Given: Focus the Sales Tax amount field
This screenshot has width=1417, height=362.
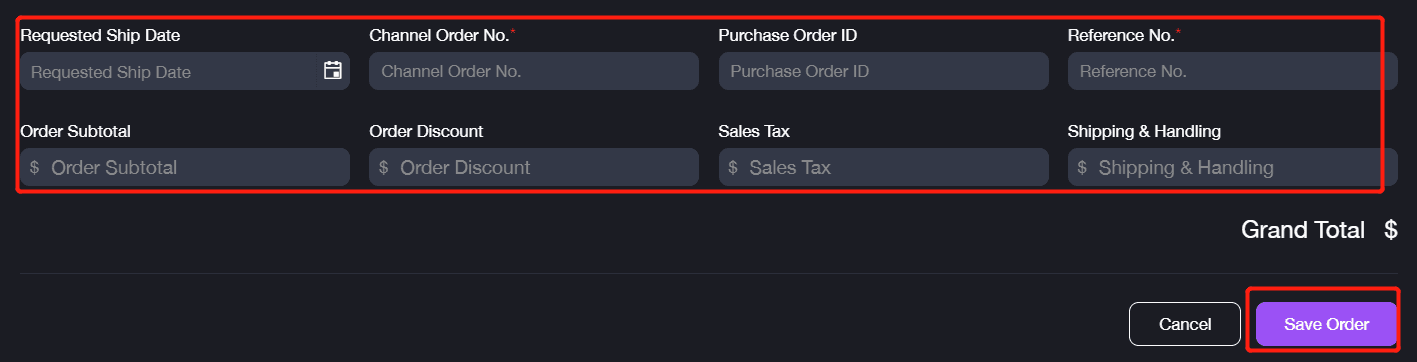Looking at the screenshot, I should [x=884, y=167].
